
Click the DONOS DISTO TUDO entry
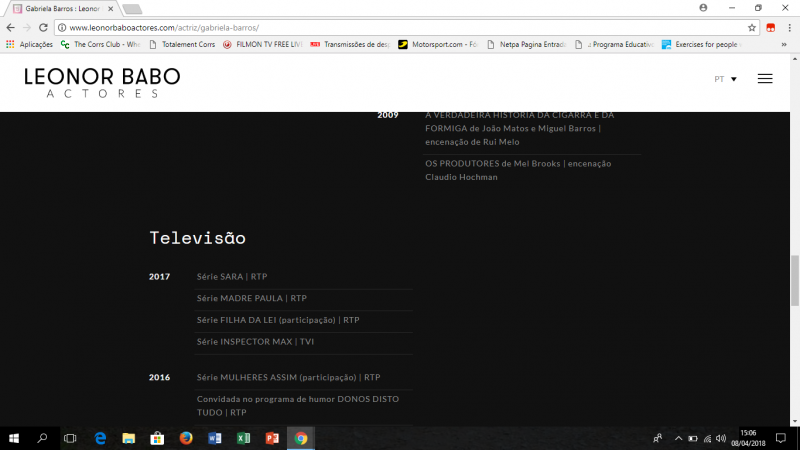coord(298,406)
